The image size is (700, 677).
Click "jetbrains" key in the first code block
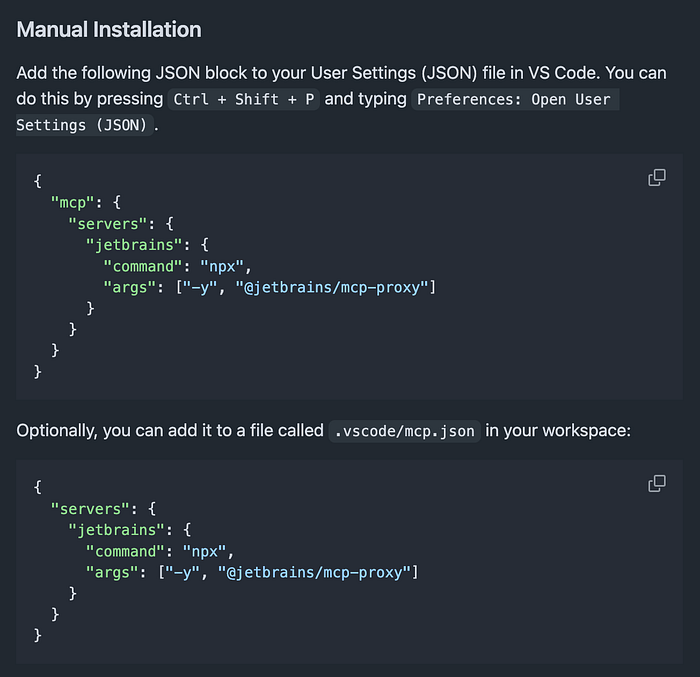(x=134, y=245)
